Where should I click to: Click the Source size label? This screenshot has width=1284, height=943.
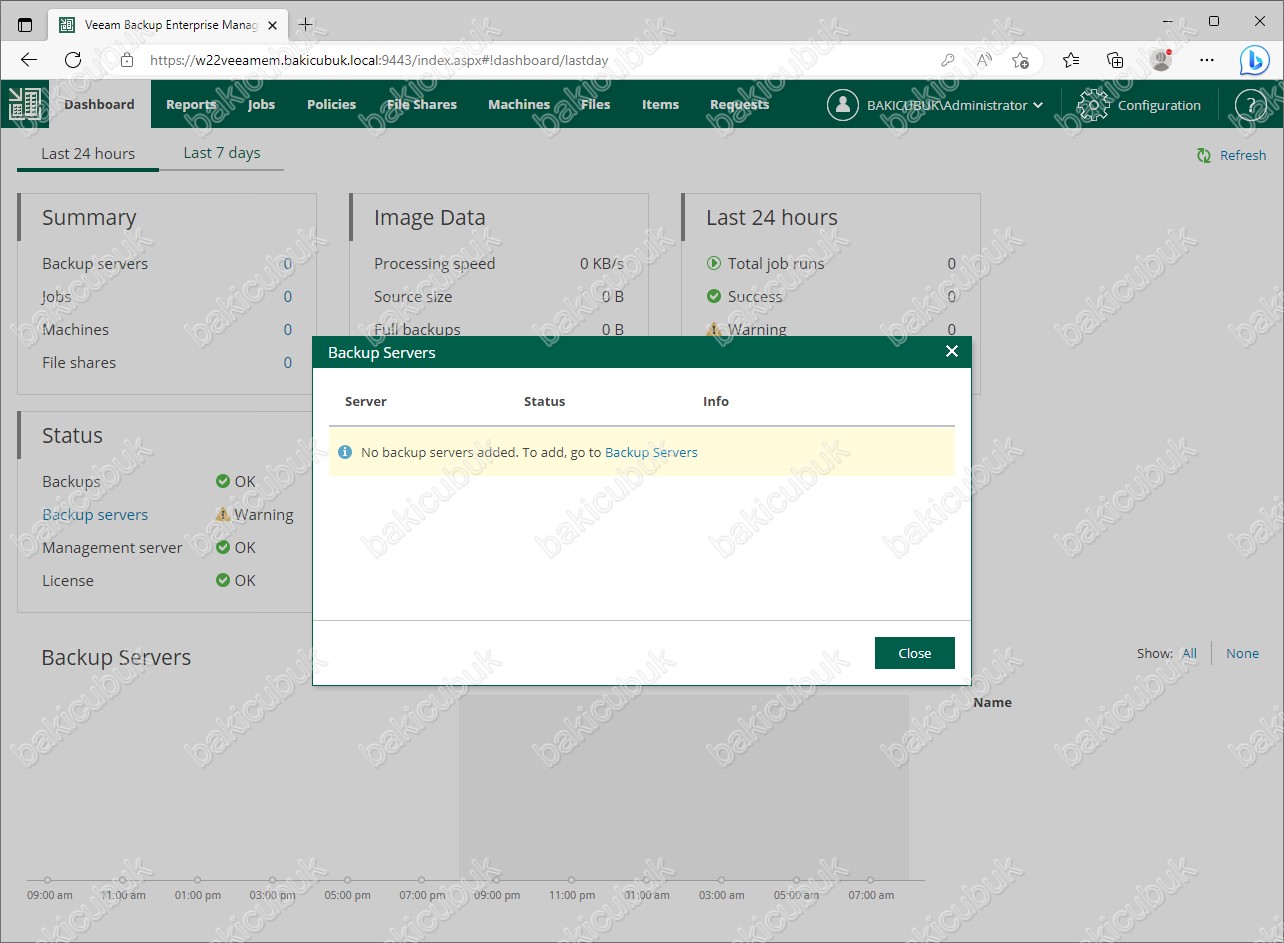pyautogui.click(x=413, y=296)
